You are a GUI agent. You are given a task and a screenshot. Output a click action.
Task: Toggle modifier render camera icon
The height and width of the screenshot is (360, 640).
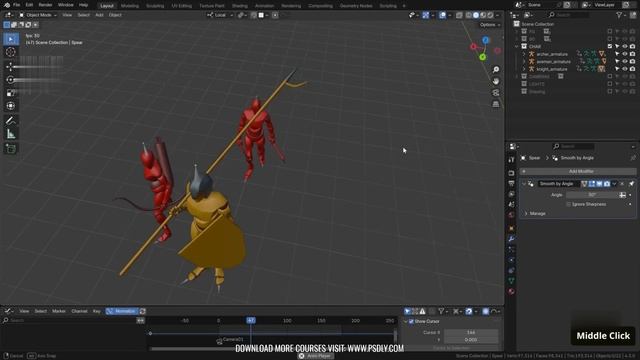coord(607,184)
